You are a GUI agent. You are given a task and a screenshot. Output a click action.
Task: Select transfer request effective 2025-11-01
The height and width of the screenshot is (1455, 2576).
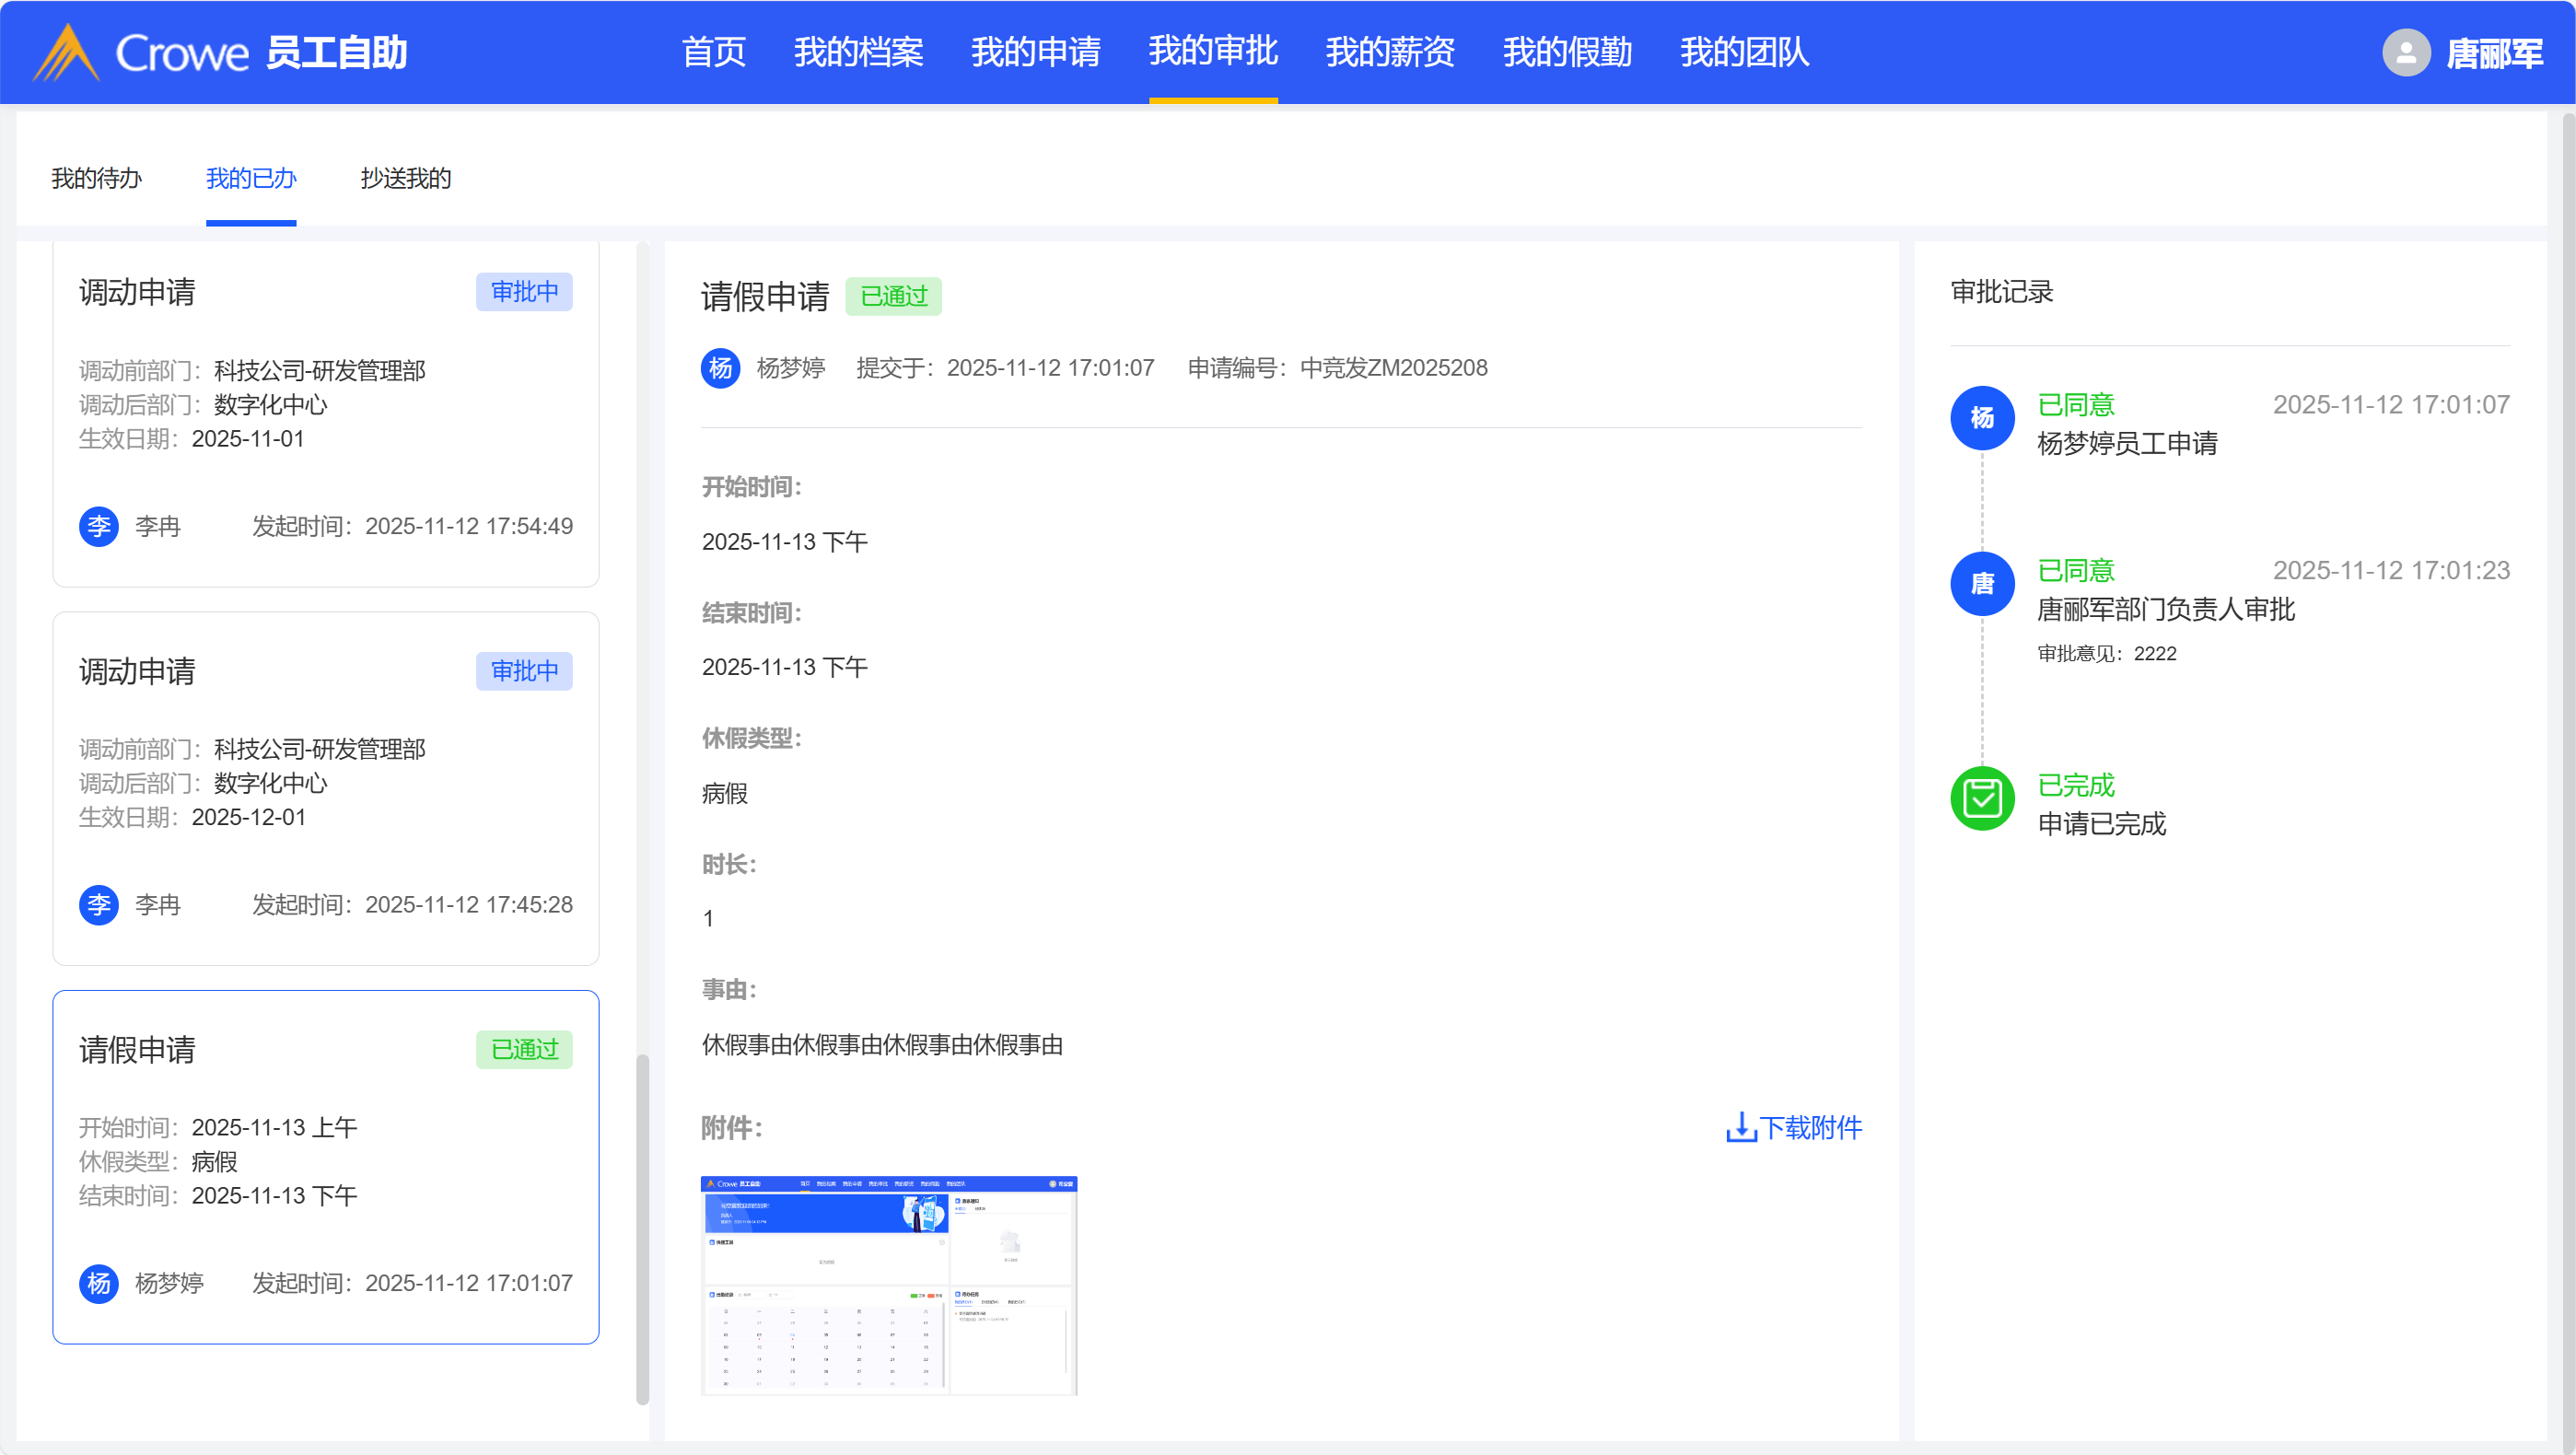coord(325,410)
